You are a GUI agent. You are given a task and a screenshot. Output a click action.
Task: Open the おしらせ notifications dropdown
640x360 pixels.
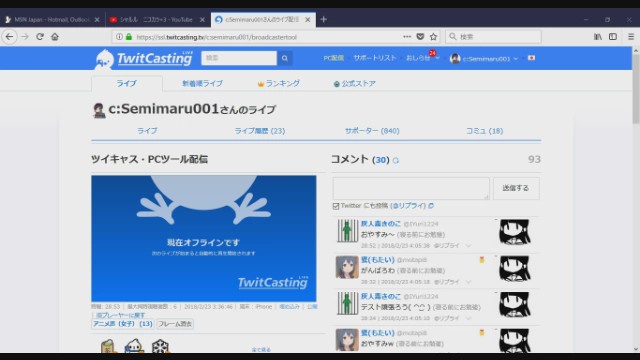click(422, 58)
